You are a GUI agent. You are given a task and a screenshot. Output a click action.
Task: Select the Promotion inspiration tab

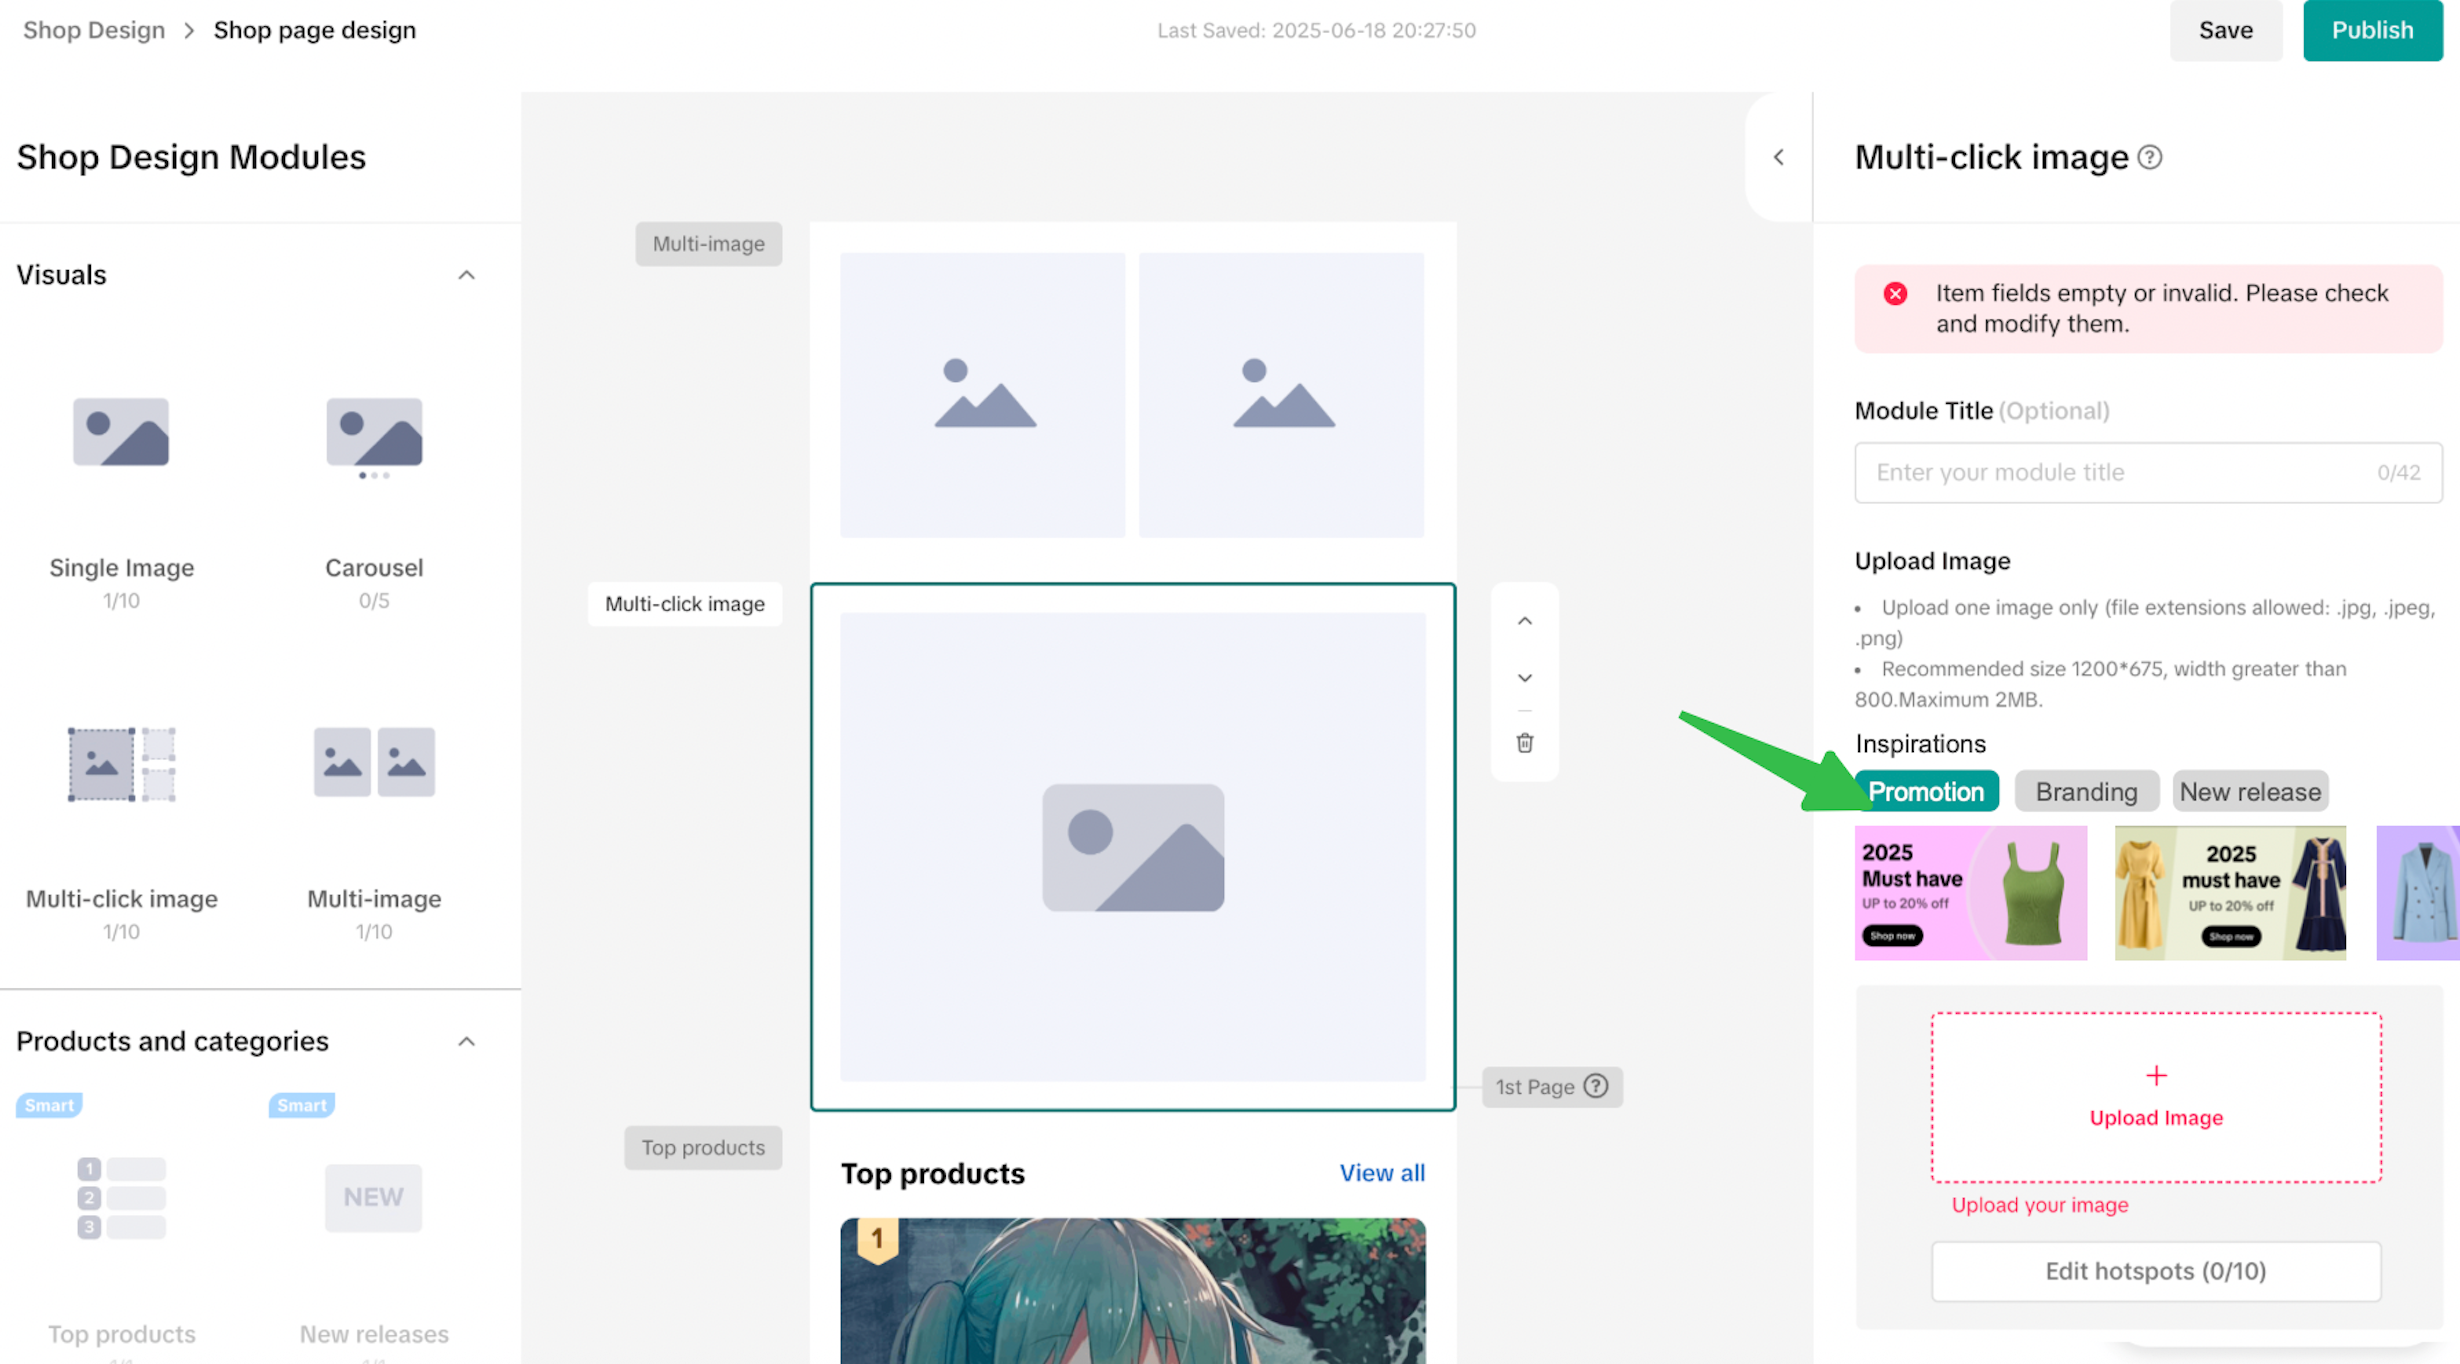point(1926,791)
